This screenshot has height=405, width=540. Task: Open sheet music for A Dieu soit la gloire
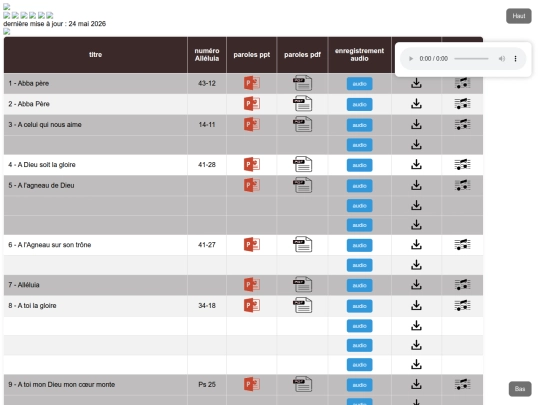coord(463,164)
